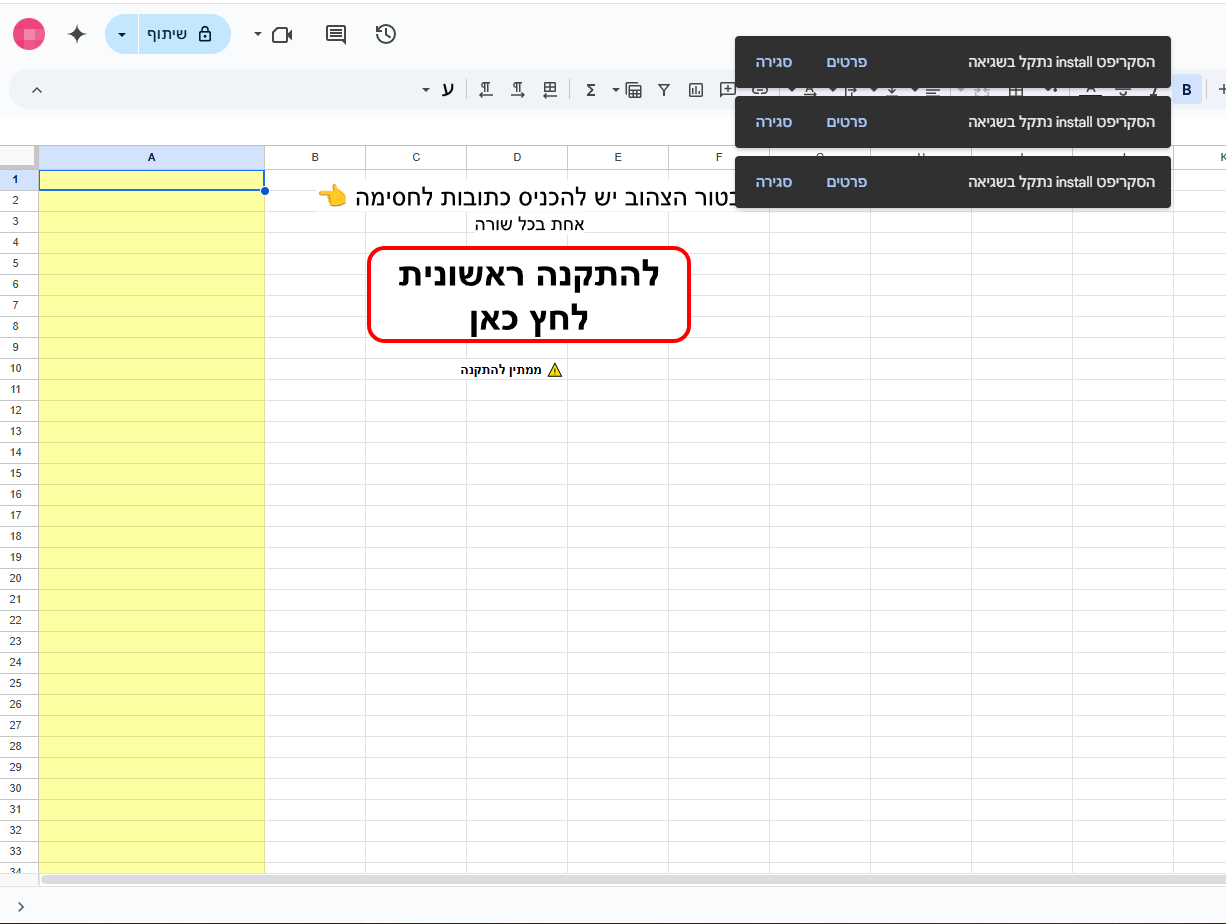Insert a chart with the chart icon
The height and width of the screenshot is (924, 1226).
696,90
